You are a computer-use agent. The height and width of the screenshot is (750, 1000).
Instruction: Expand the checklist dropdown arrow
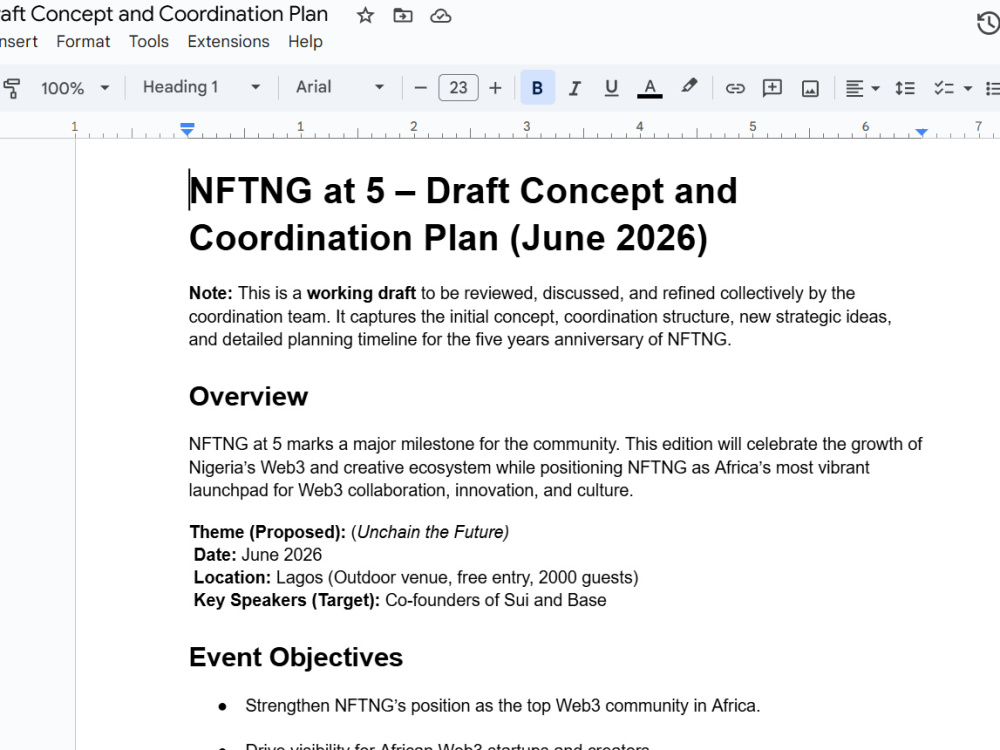pos(967,88)
